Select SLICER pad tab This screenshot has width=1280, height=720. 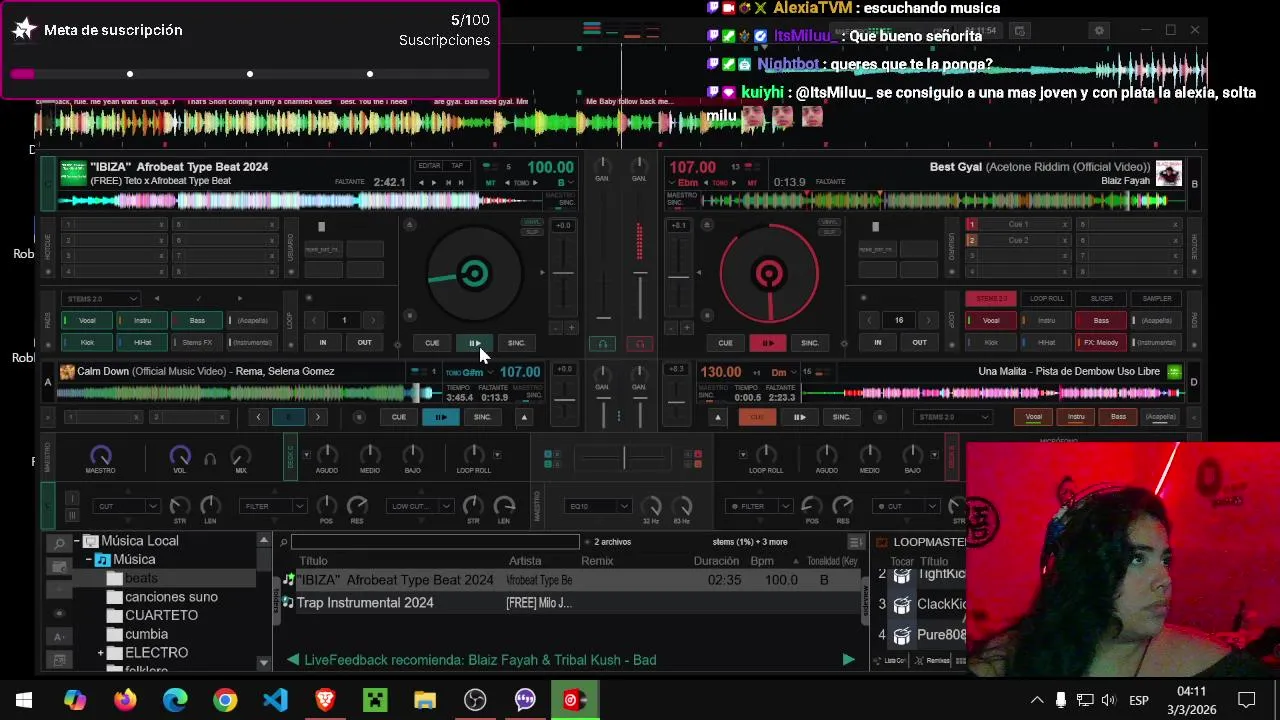coord(1101,299)
